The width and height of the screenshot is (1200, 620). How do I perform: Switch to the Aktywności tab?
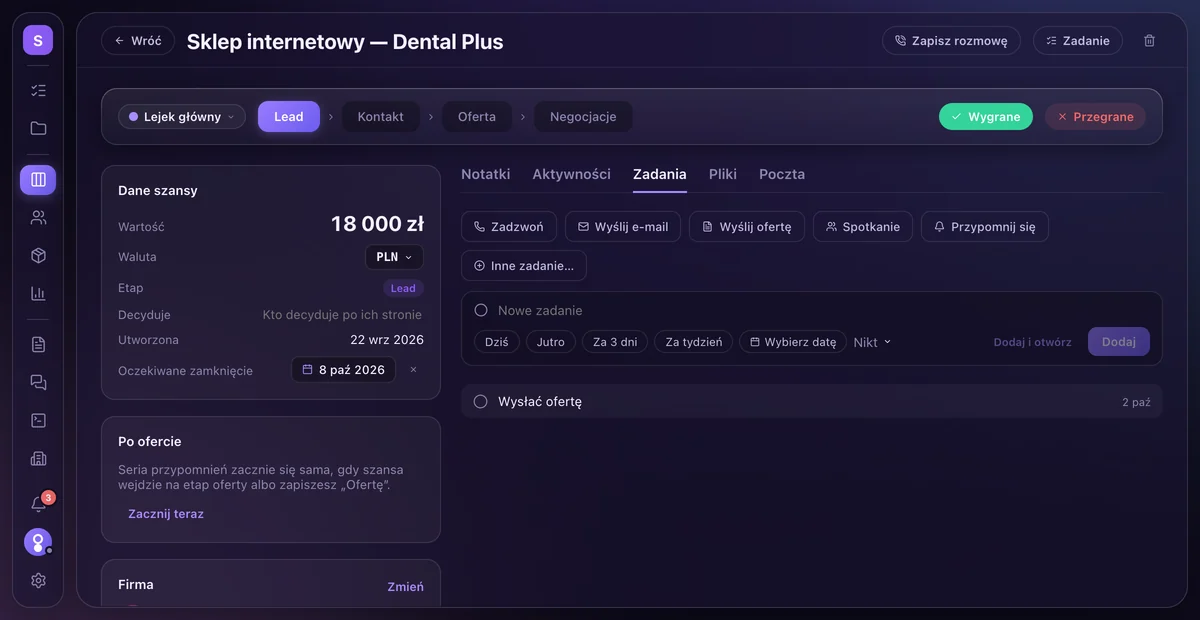pyautogui.click(x=571, y=174)
